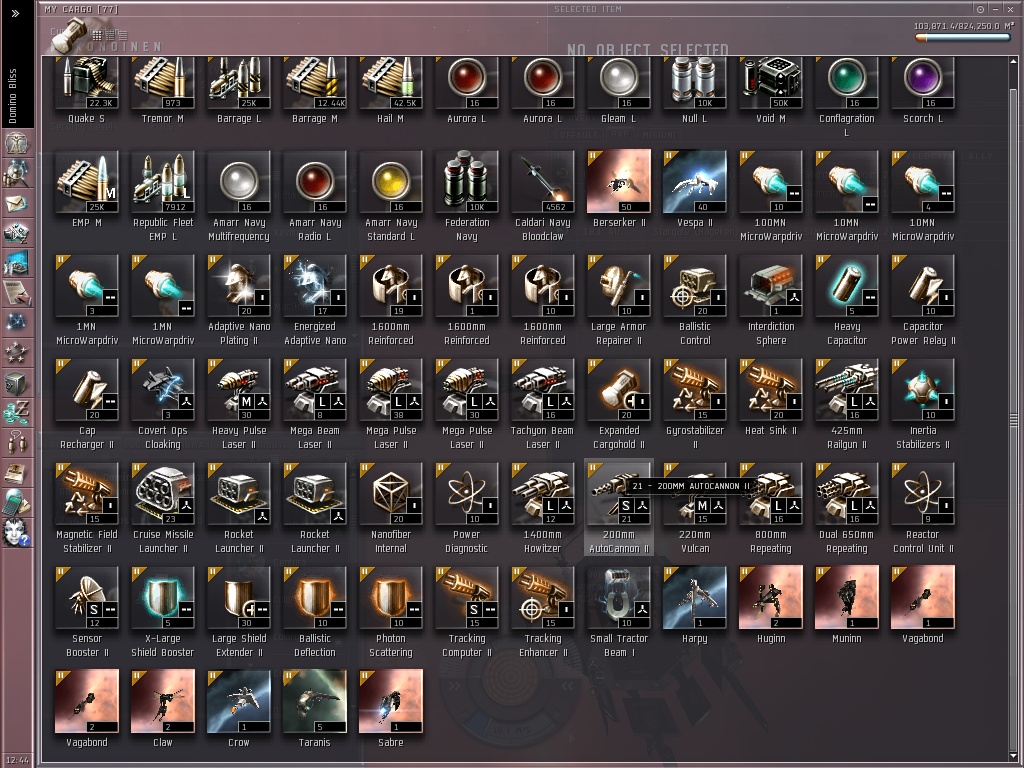Open the help face icon with question mark

point(16,533)
